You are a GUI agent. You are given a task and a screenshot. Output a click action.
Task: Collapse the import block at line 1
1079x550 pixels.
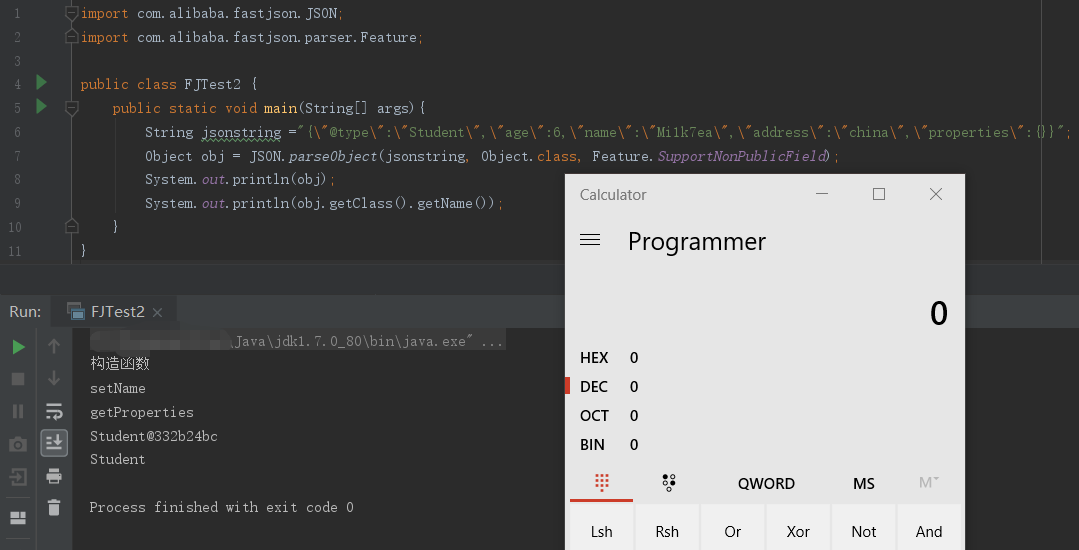coord(71,13)
